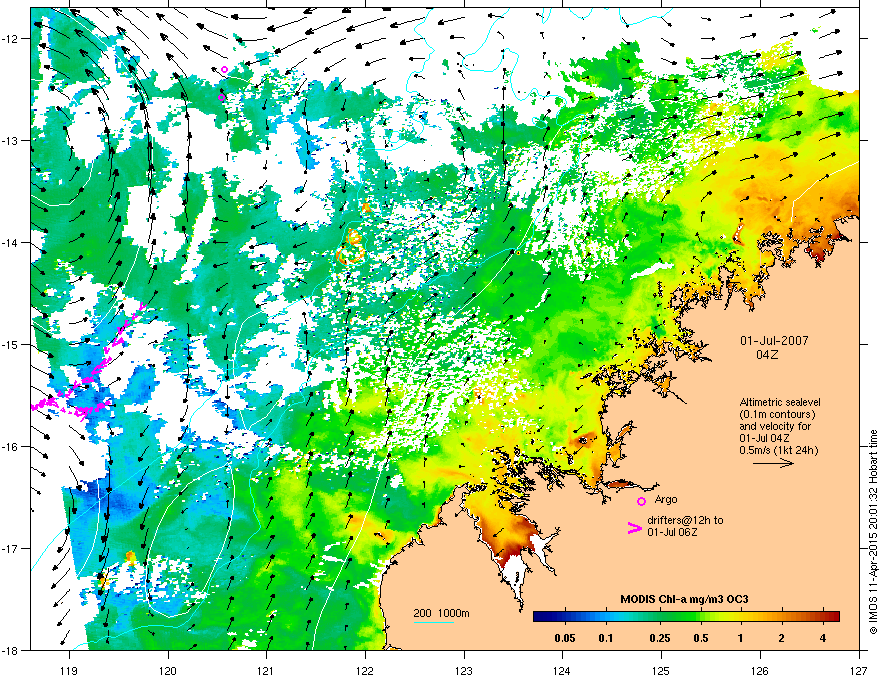The image size is (880, 680).
Task: Click the magenta drifter arrowhead legend symbol
Action: pyautogui.click(x=635, y=527)
